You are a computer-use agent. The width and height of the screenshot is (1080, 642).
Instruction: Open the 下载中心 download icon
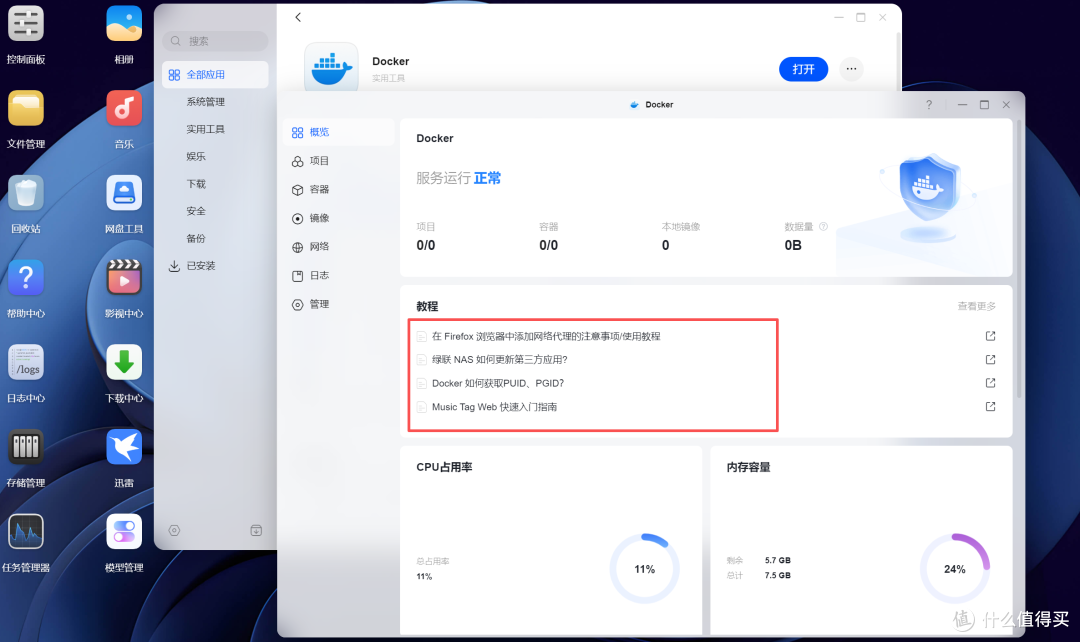(x=124, y=363)
